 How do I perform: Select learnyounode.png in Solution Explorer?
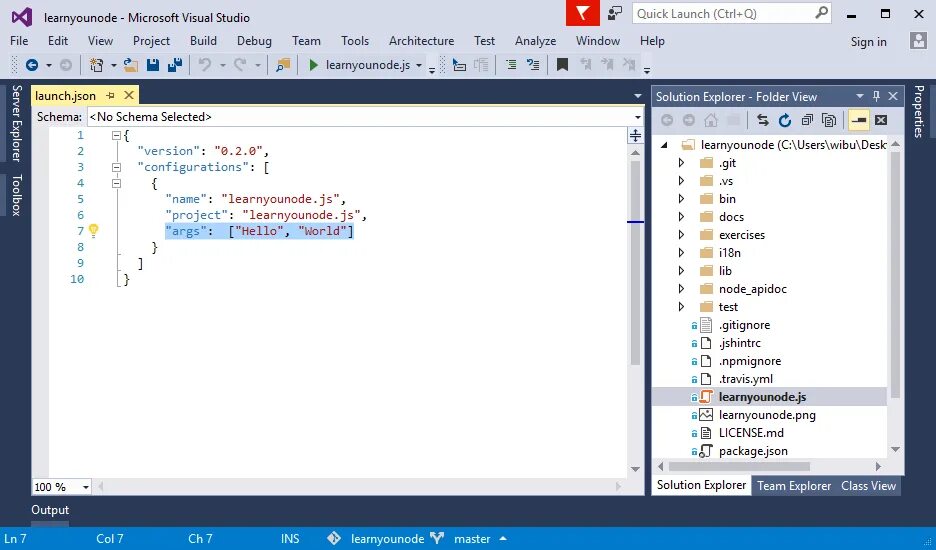pos(767,415)
